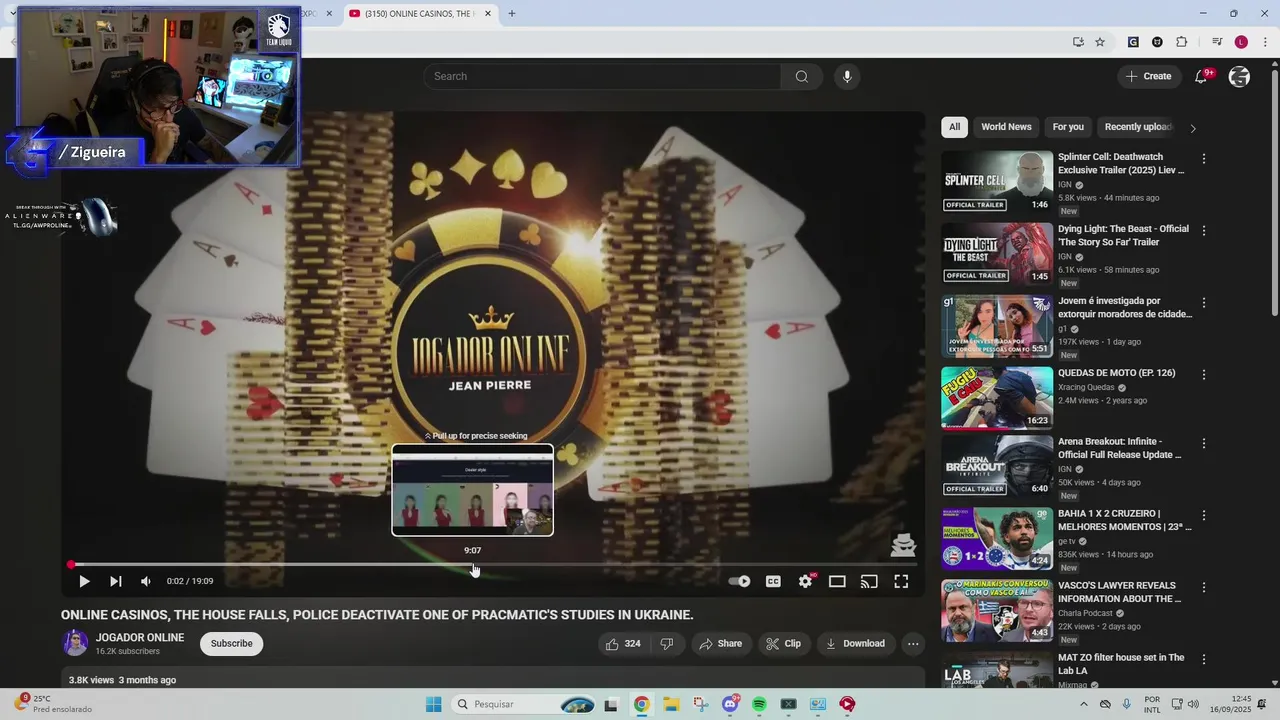Open YouTube notifications bell
This screenshot has width=1280, height=720.
tap(1202, 77)
